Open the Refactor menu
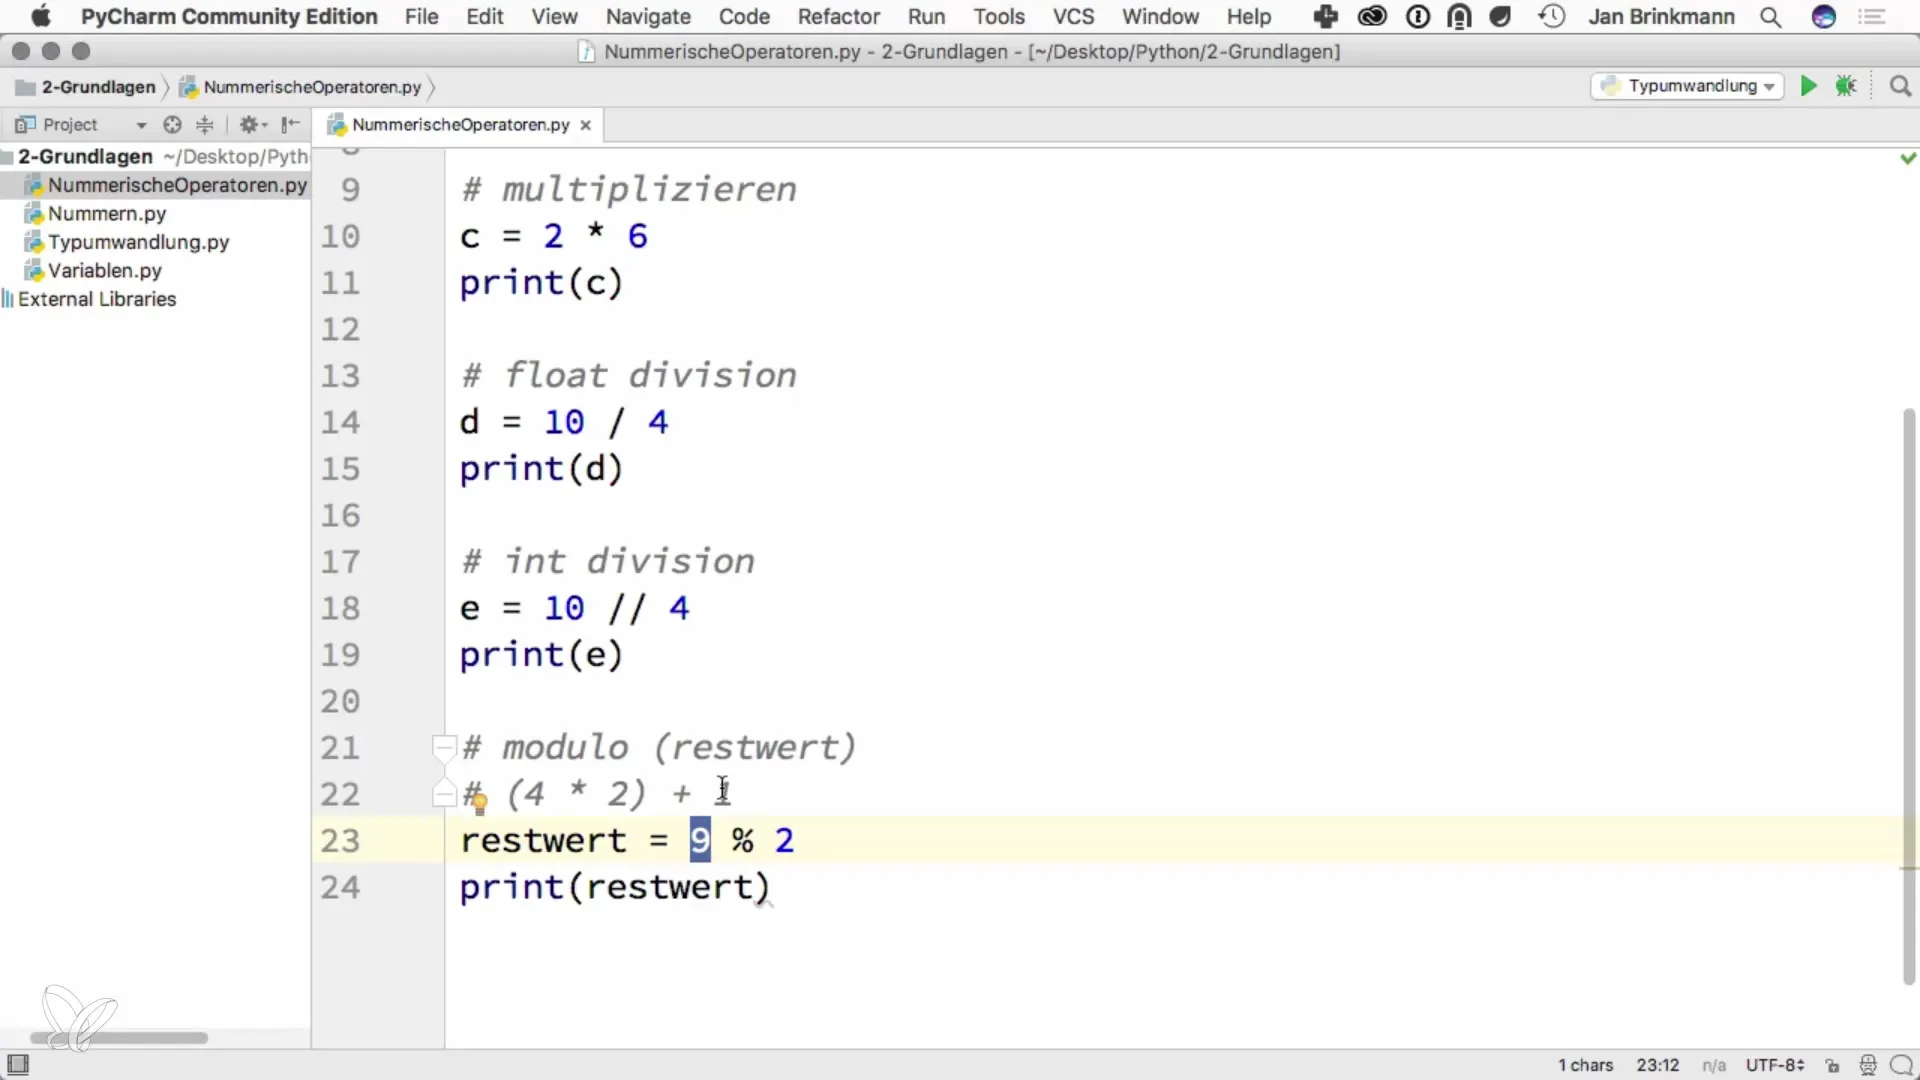Viewport: 1920px width, 1080px height. point(838,16)
